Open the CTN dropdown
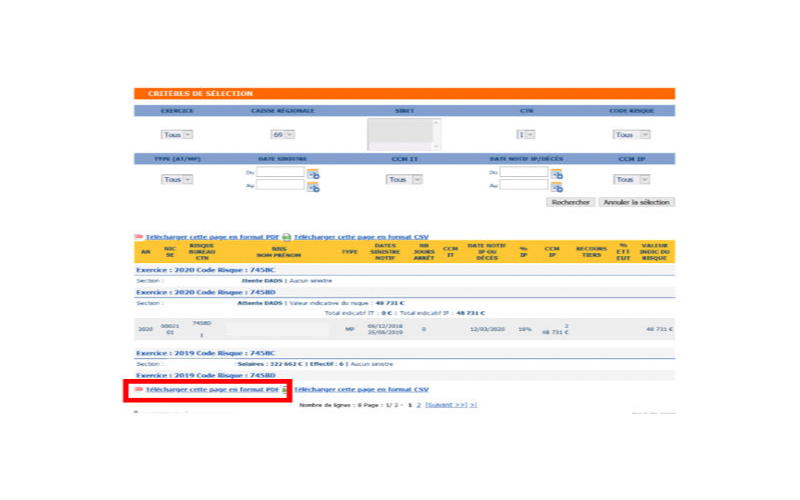Screen dimensions: 800x500 (526, 135)
